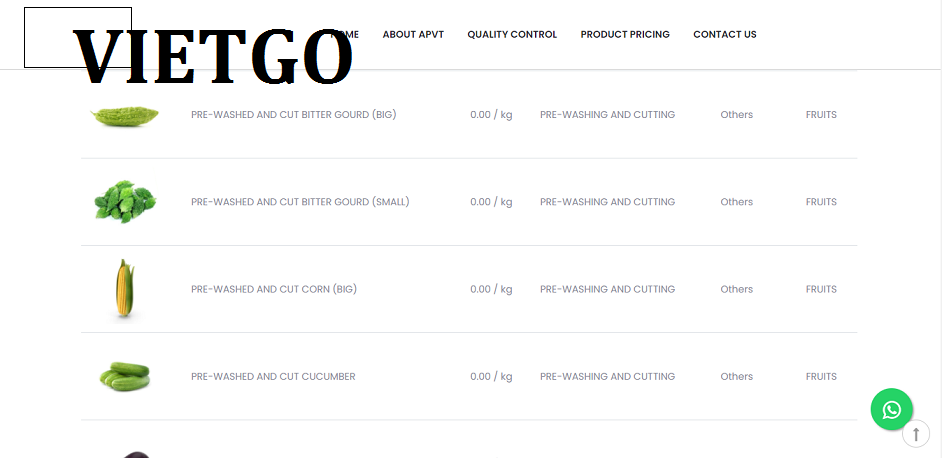Screen dimensions: 942x458
Task: Click the scroll-to-top arrow icon
Action: (916, 433)
